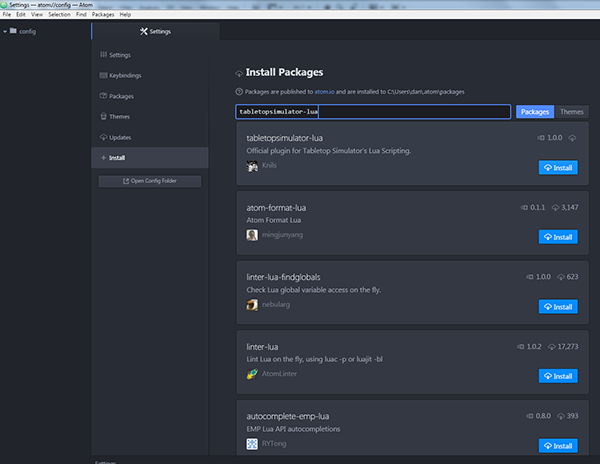Install the tabletopsimulator-lua package
The height and width of the screenshot is (464, 600).
[x=558, y=168]
